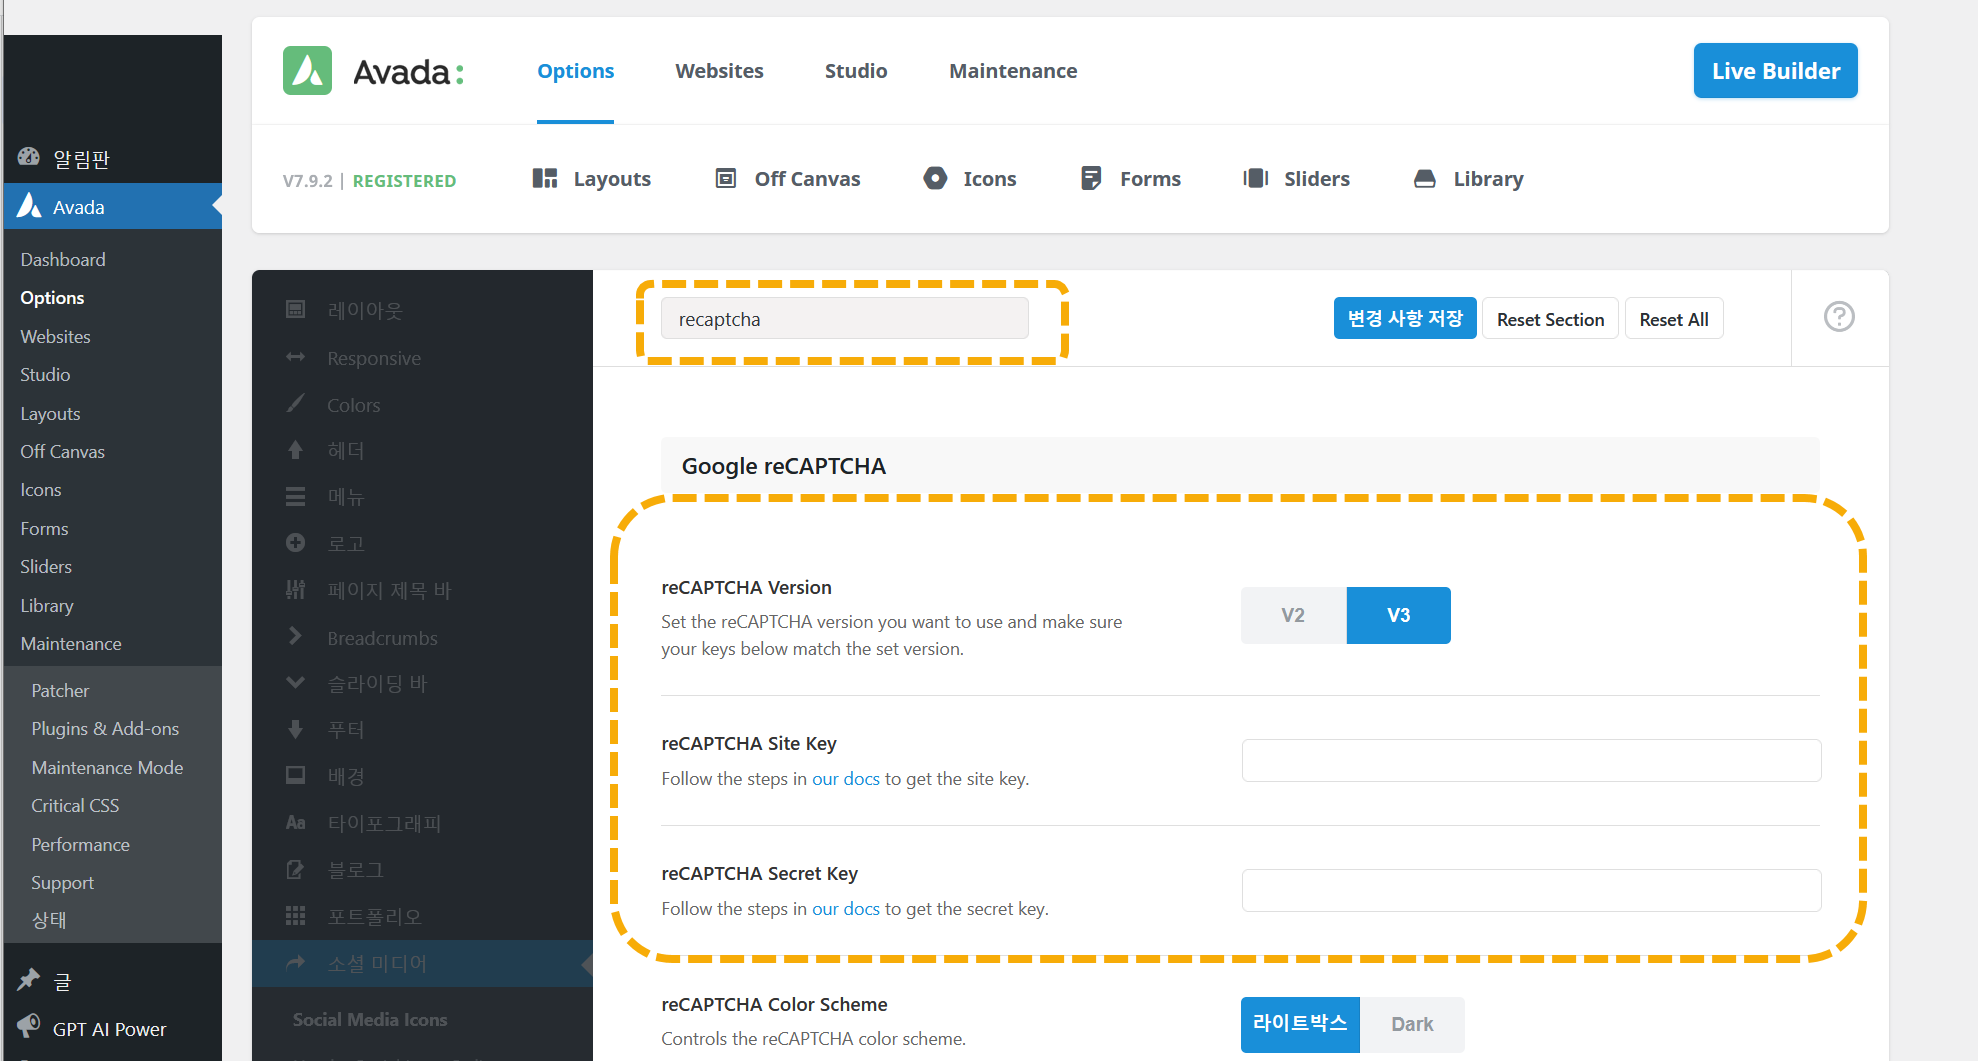The width and height of the screenshot is (1978, 1061).
Task: Click the Responsive arrows icon
Action: pos(295,357)
